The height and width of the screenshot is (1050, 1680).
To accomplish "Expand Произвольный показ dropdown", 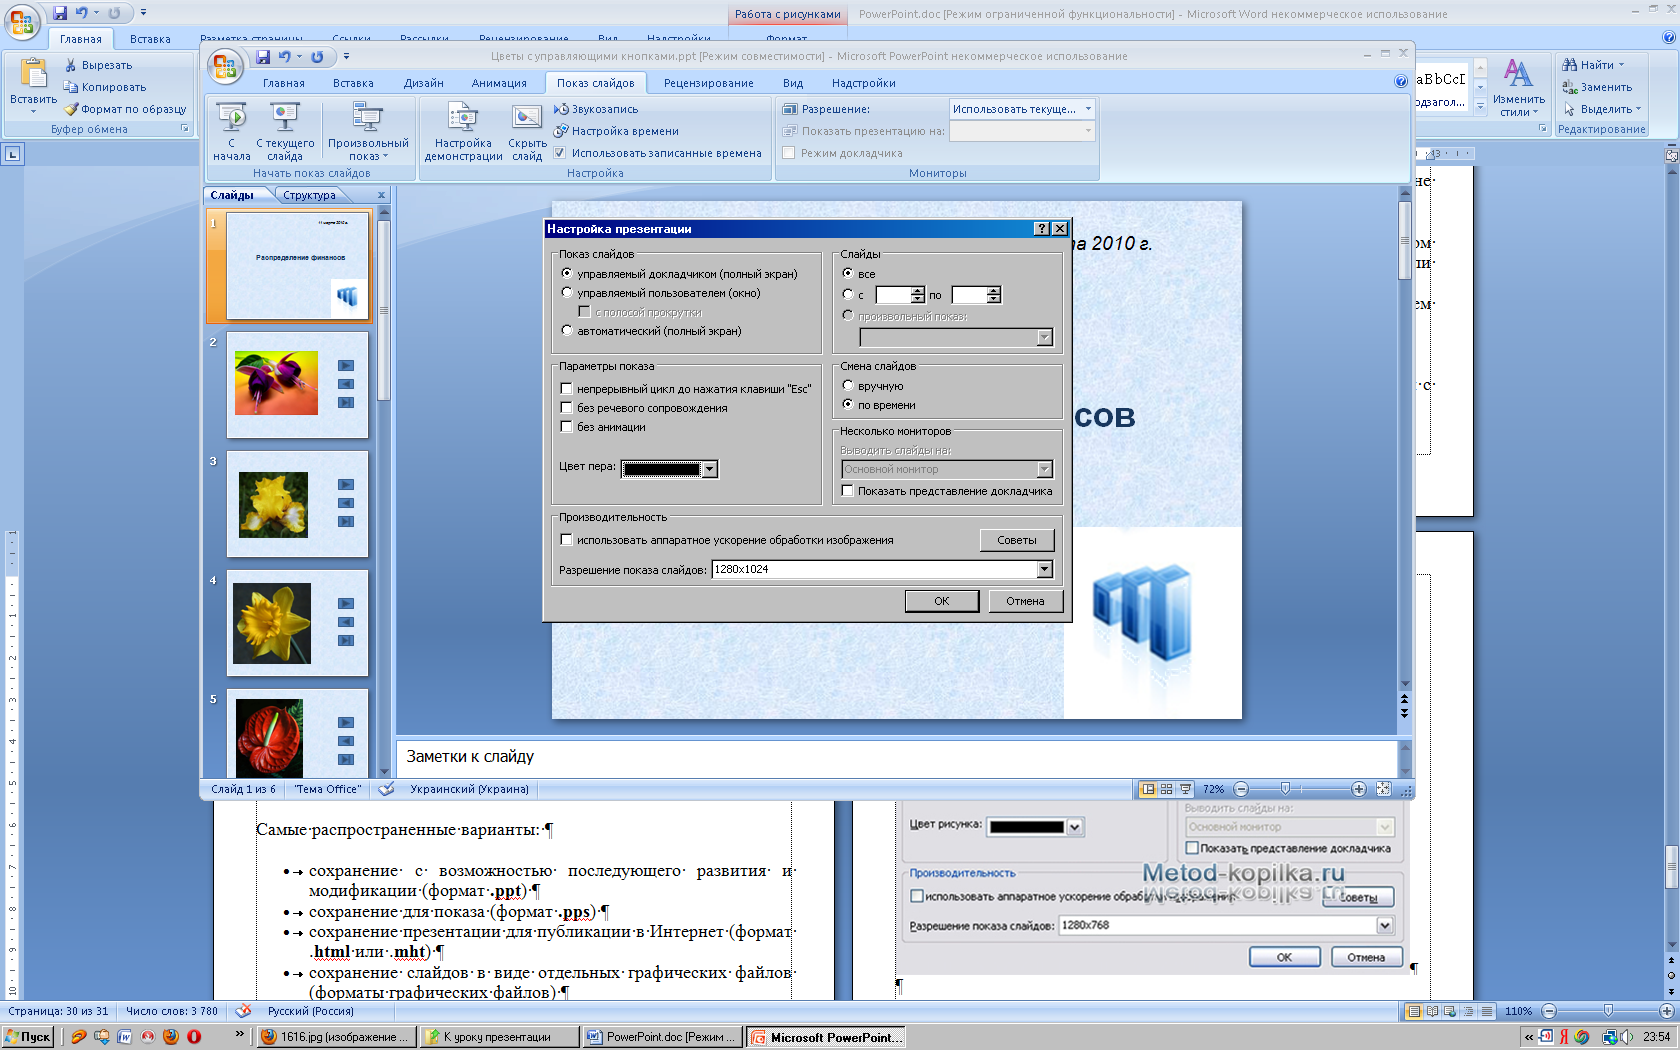I will pos(368,131).
